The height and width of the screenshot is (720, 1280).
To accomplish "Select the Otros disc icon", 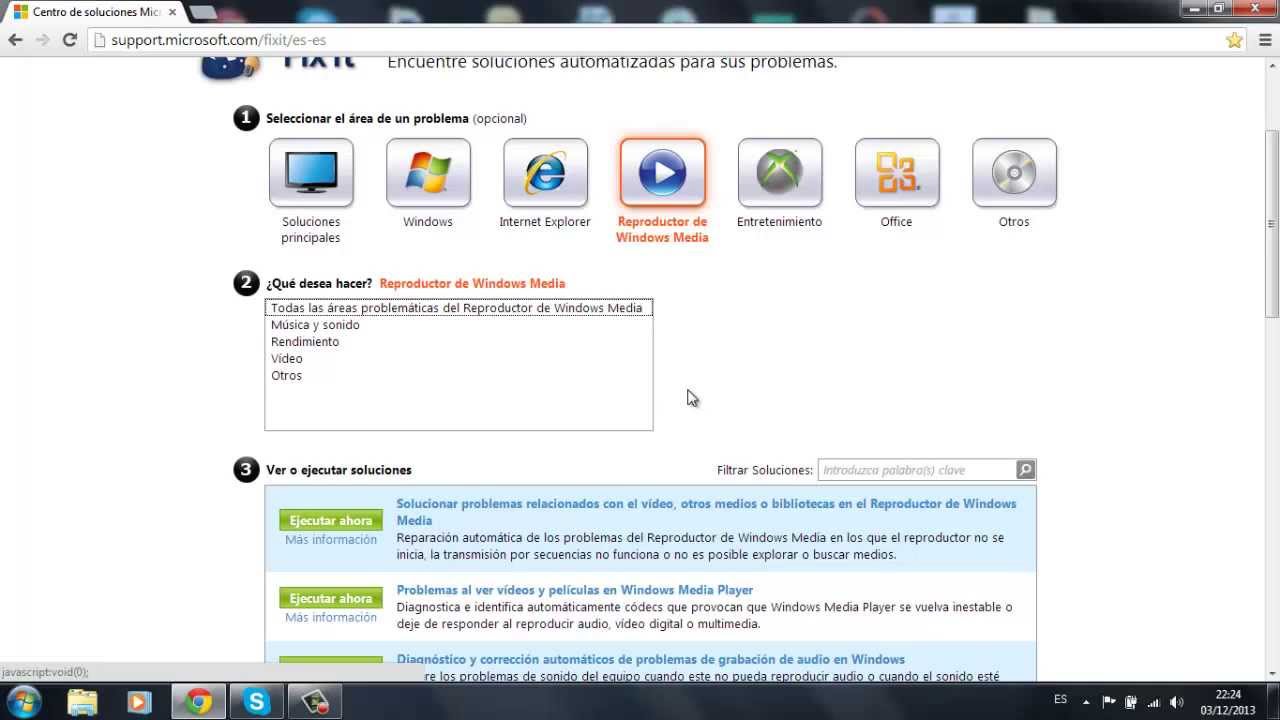I will (1014, 173).
